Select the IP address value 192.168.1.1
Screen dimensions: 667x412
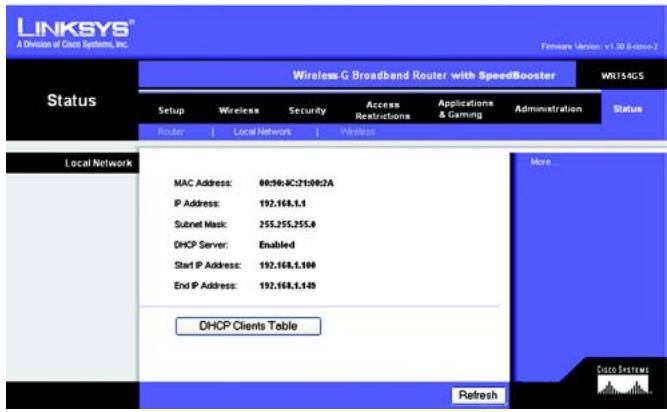tap(282, 204)
